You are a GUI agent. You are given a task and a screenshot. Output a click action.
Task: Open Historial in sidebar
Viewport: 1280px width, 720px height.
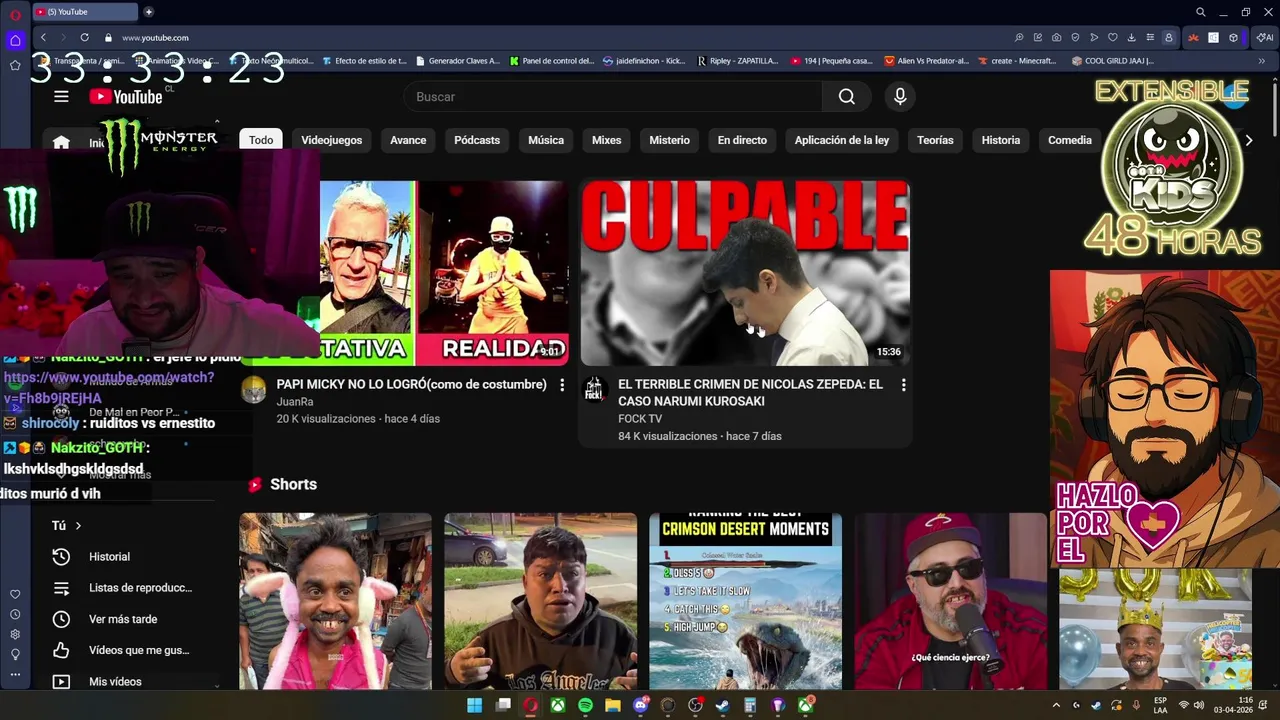coord(109,557)
